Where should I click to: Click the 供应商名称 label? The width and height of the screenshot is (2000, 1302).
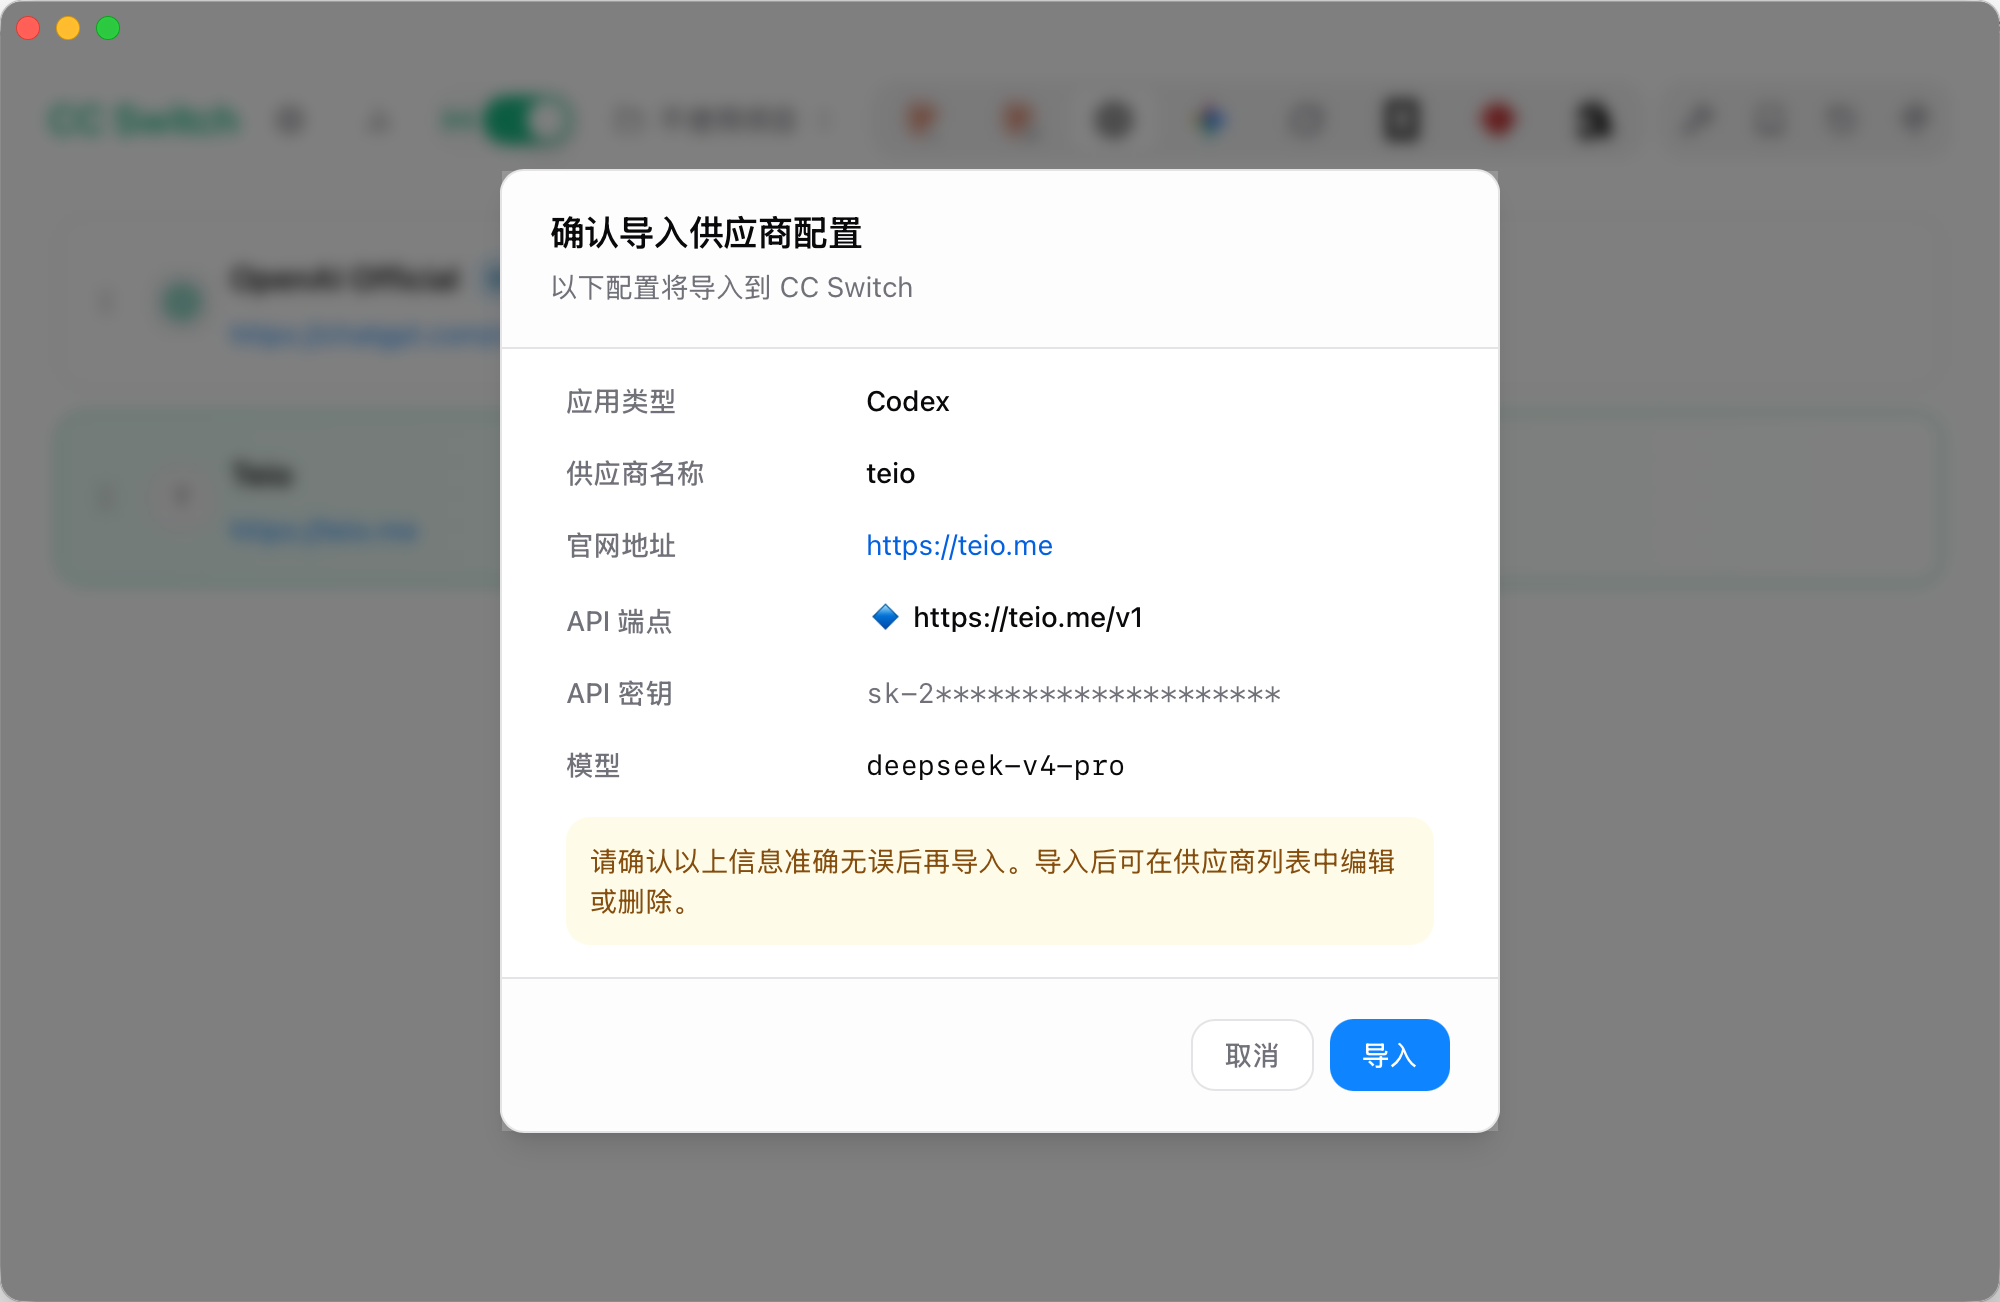[x=635, y=473]
